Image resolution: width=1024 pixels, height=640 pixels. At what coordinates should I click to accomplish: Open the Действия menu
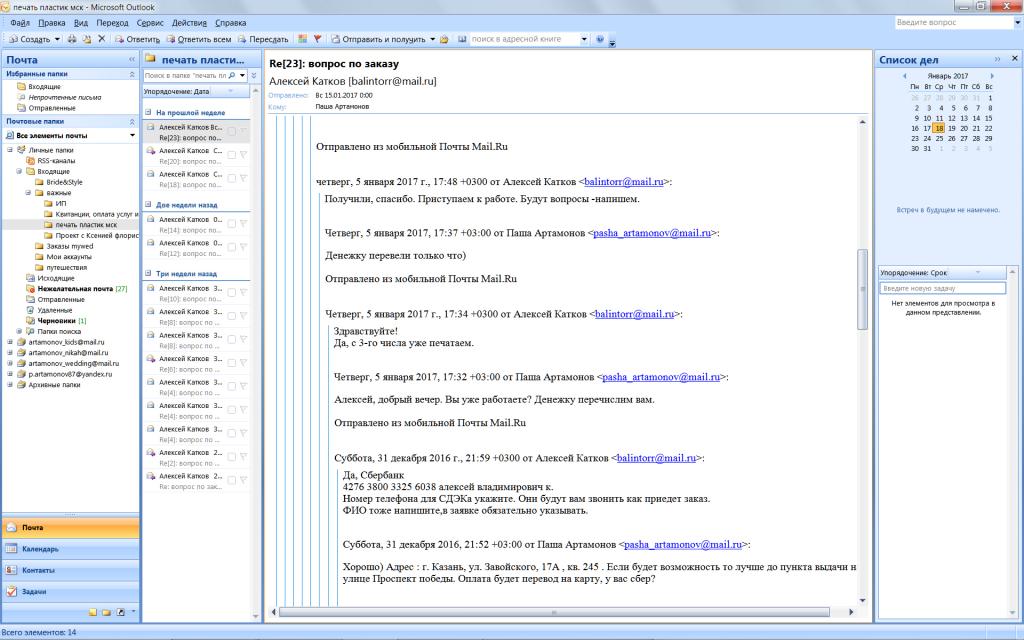189,23
